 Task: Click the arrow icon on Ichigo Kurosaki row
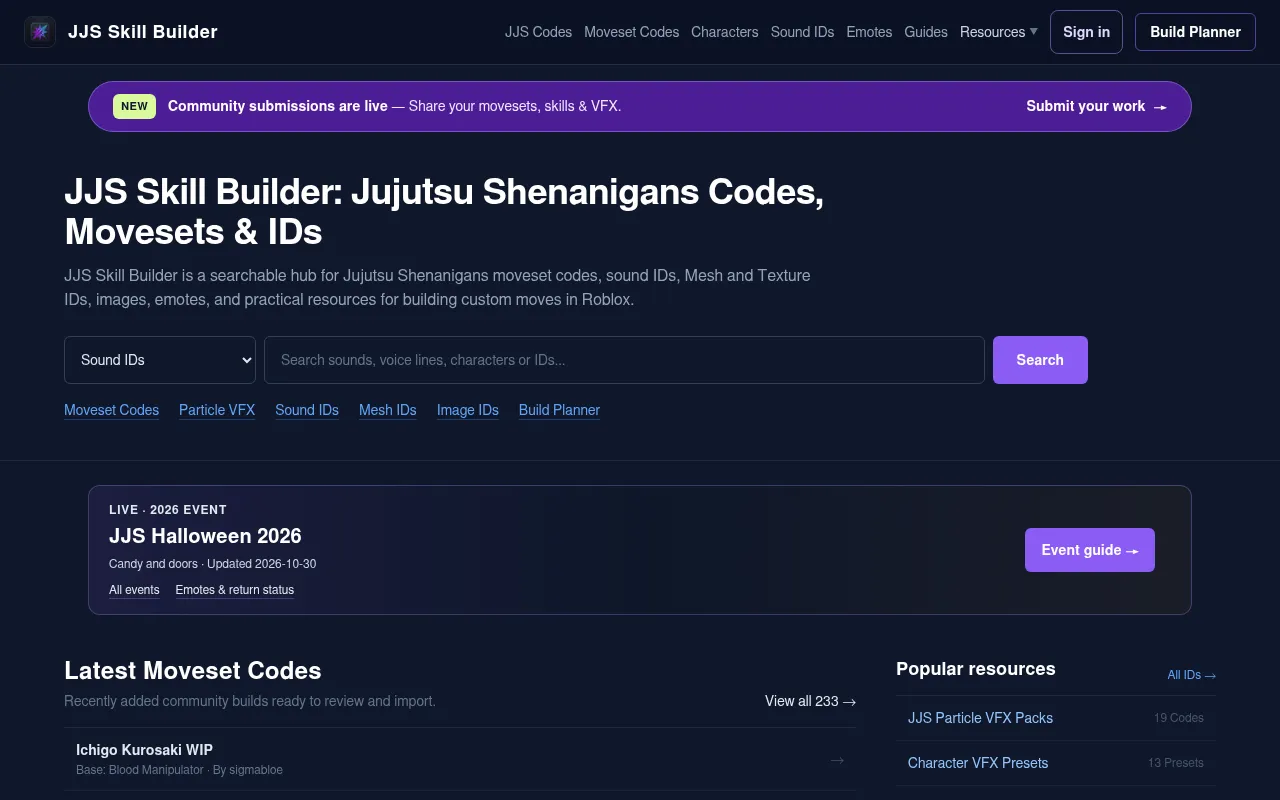(837, 760)
